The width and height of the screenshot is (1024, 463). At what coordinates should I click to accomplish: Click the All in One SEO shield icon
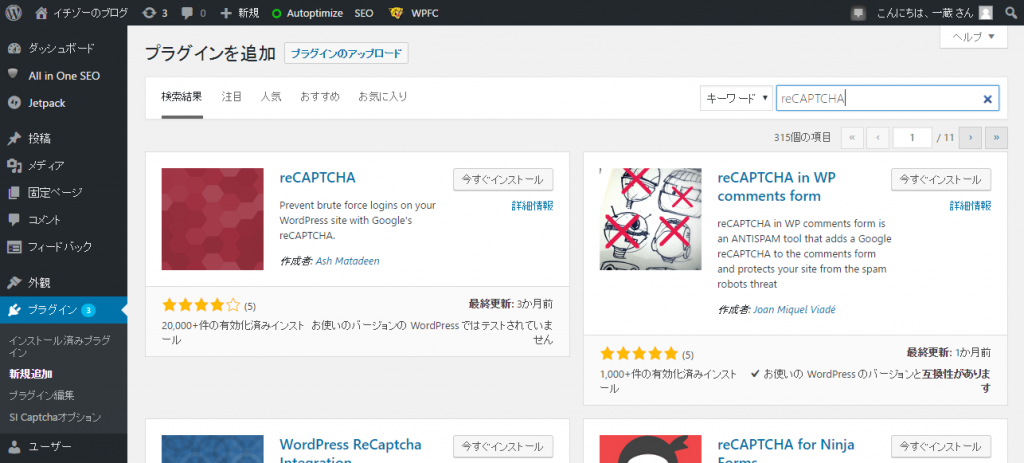click(x=14, y=75)
